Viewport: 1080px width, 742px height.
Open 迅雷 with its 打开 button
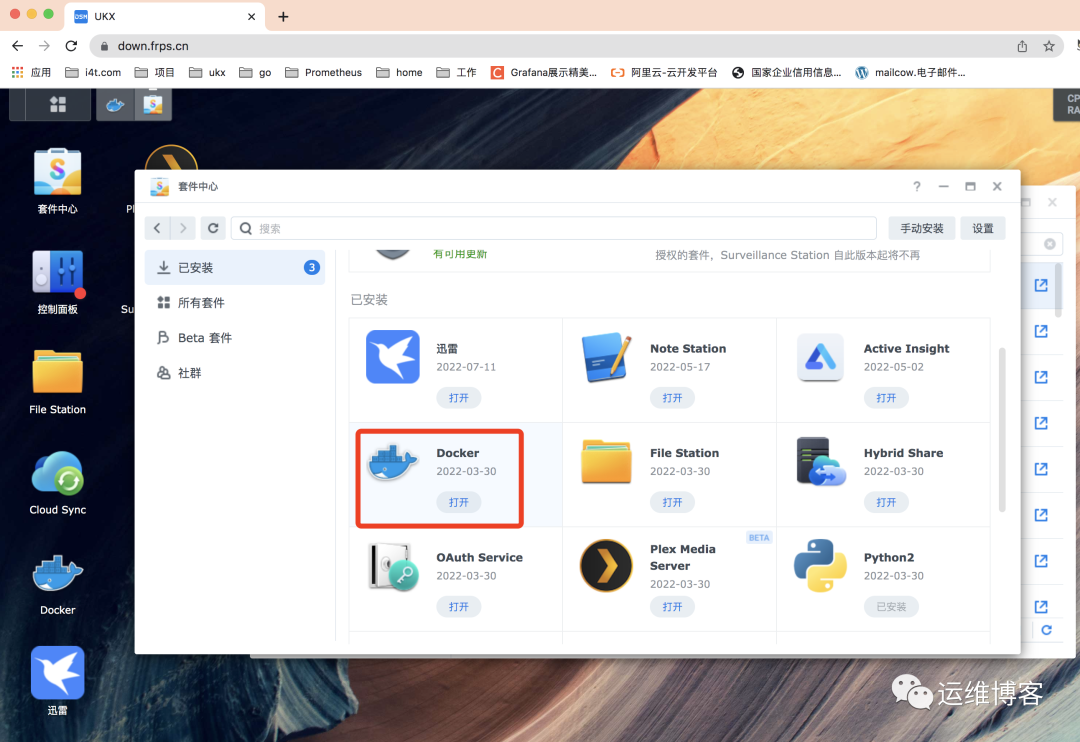coord(459,398)
